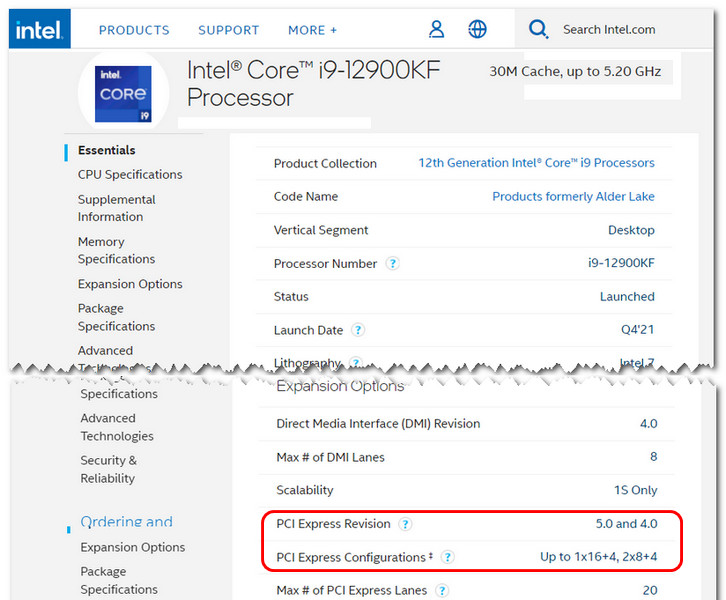Screen dimensions: 726x600
Task: Open Products formerly Alder Lake link
Action: pos(573,196)
